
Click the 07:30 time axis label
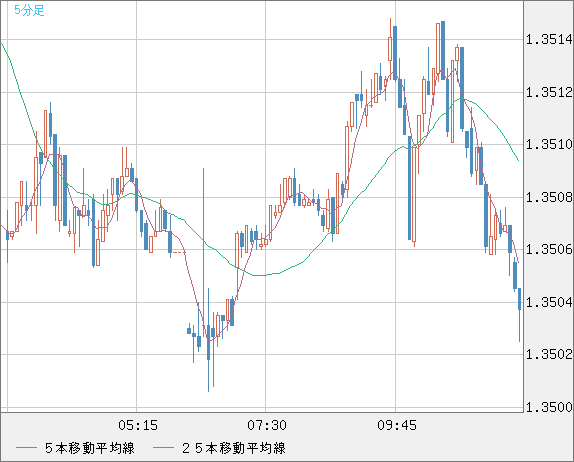click(267, 425)
